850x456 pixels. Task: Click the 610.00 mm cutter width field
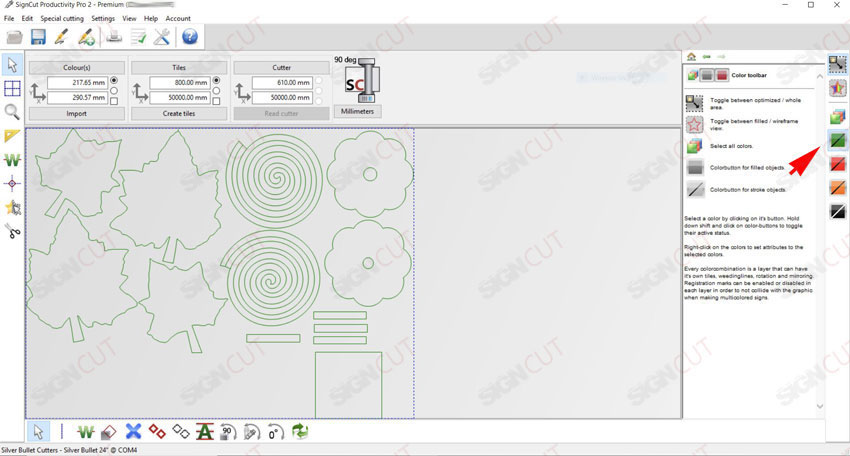[x=282, y=82]
